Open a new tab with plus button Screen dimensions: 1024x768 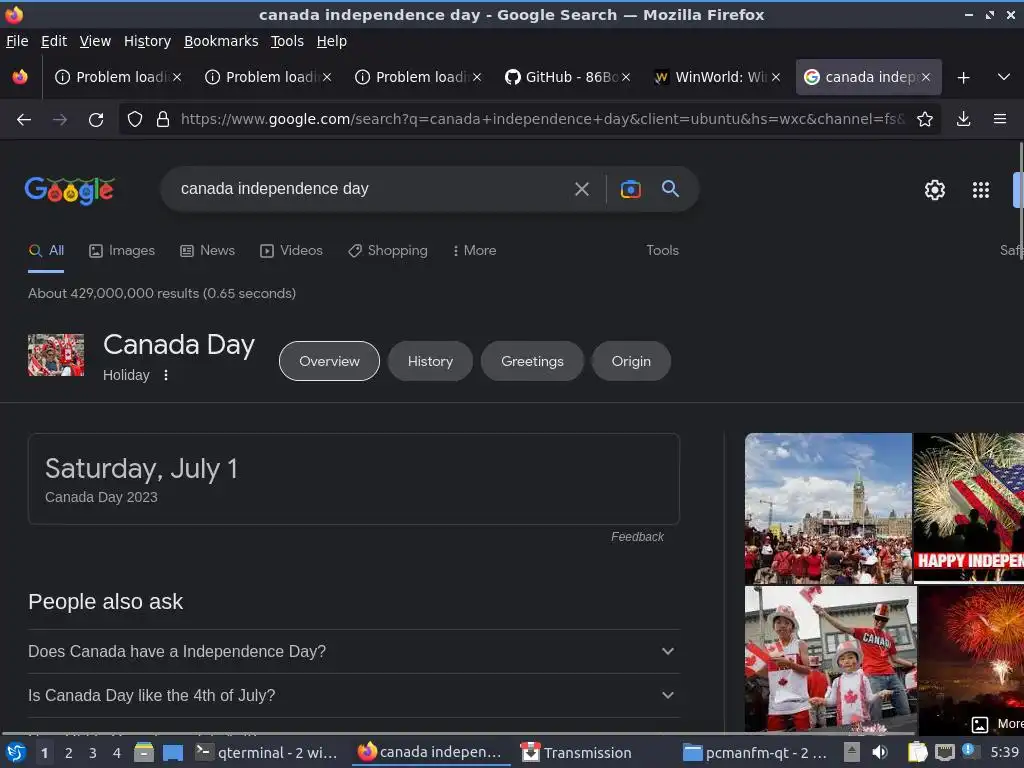click(x=963, y=77)
